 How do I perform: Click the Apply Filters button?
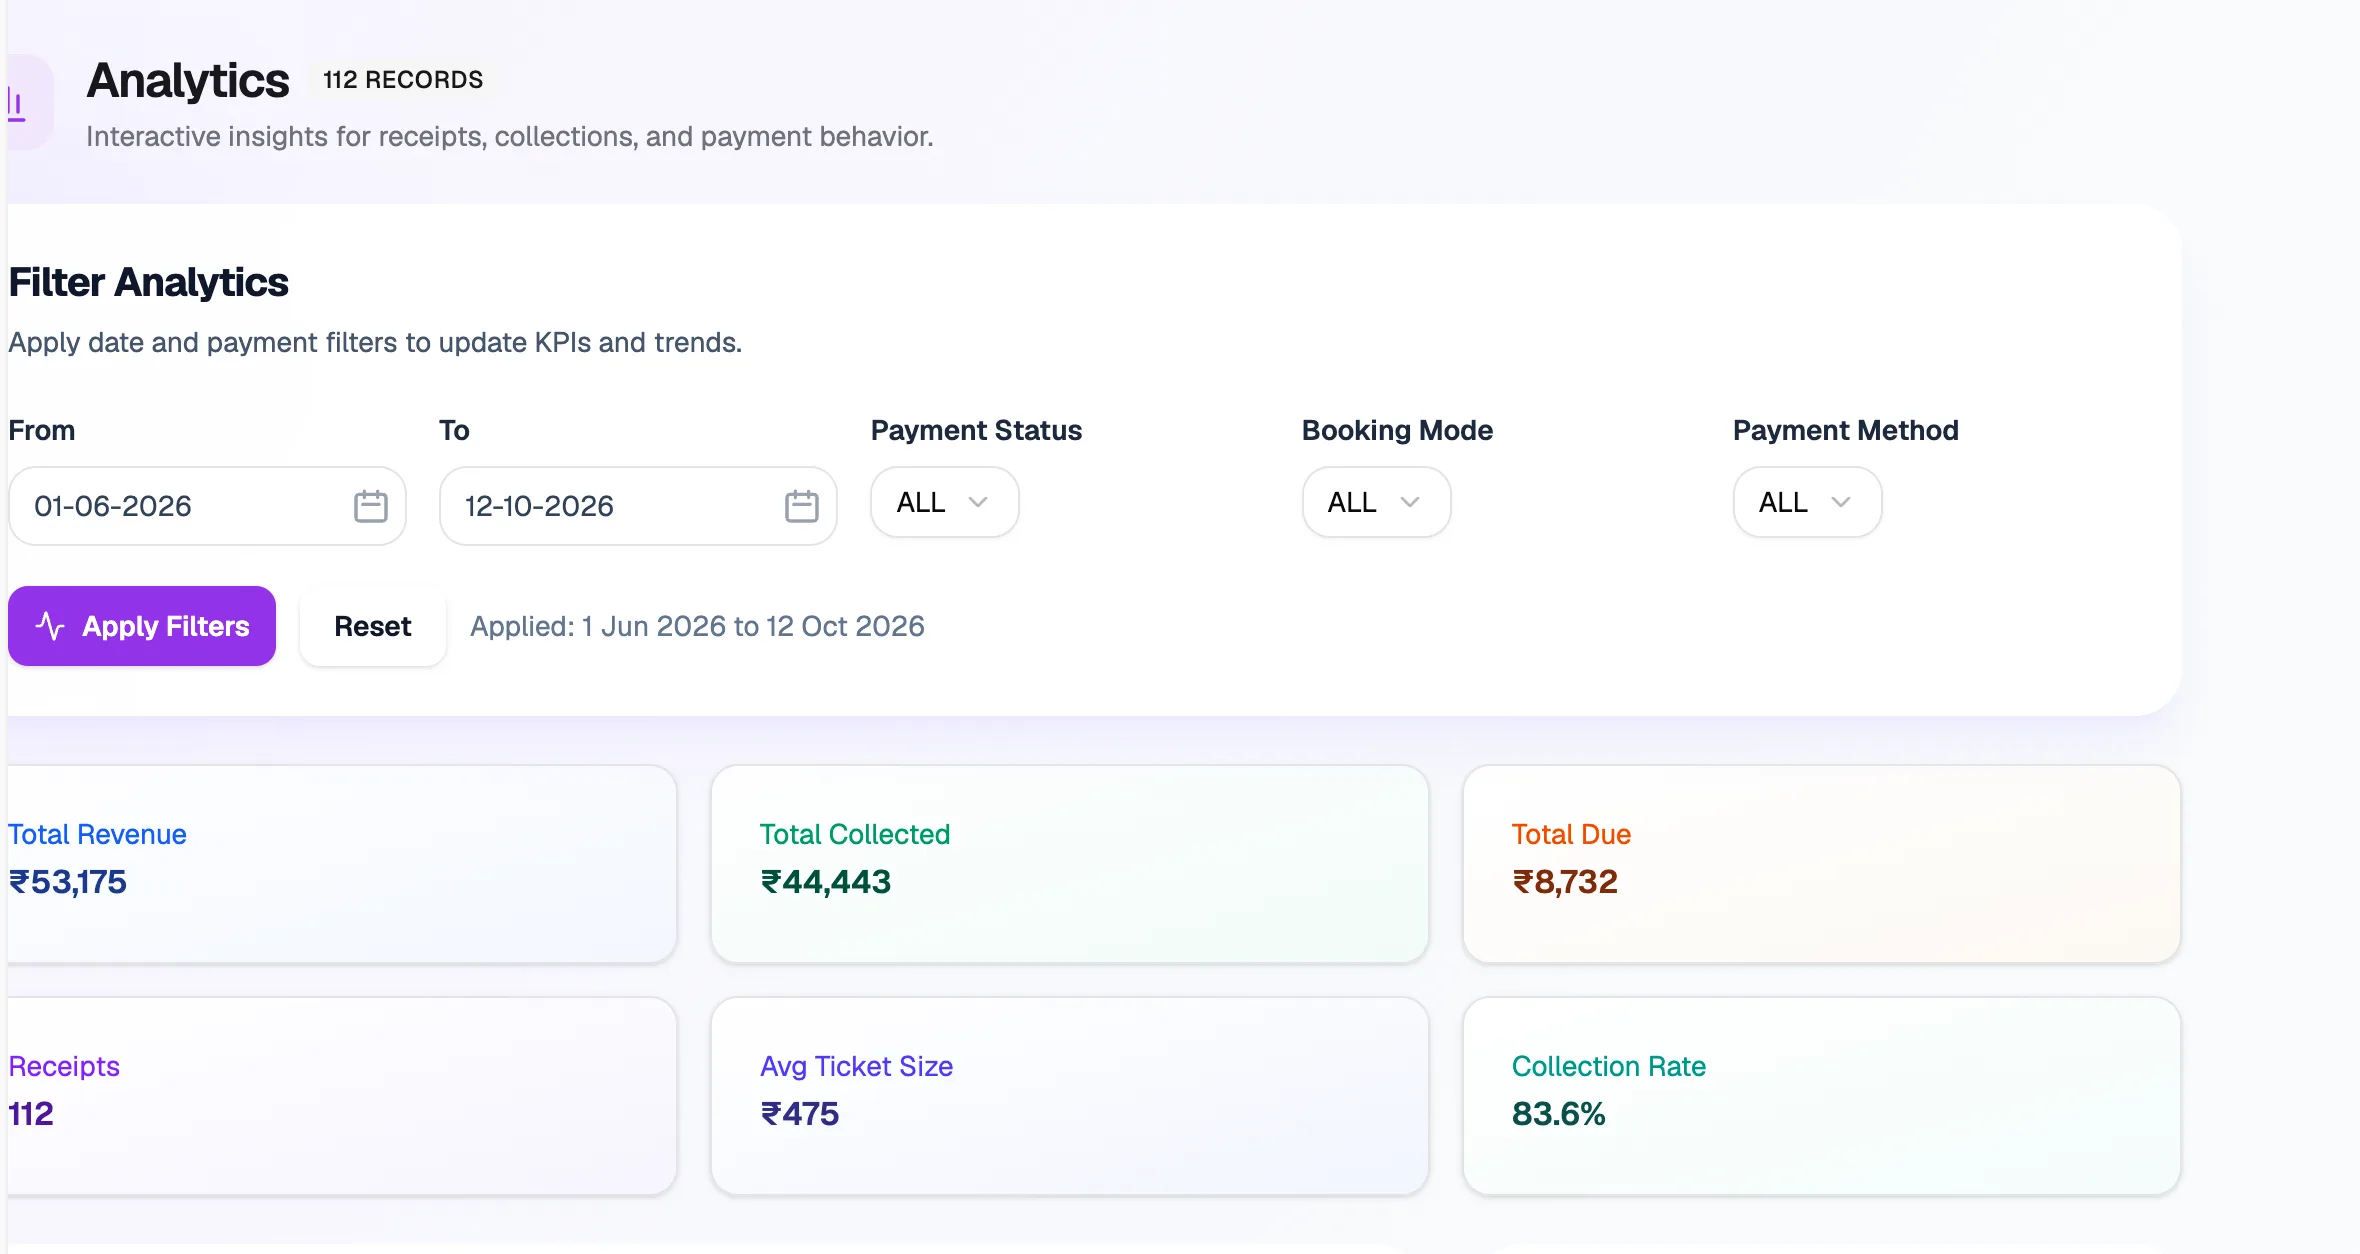[142, 626]
